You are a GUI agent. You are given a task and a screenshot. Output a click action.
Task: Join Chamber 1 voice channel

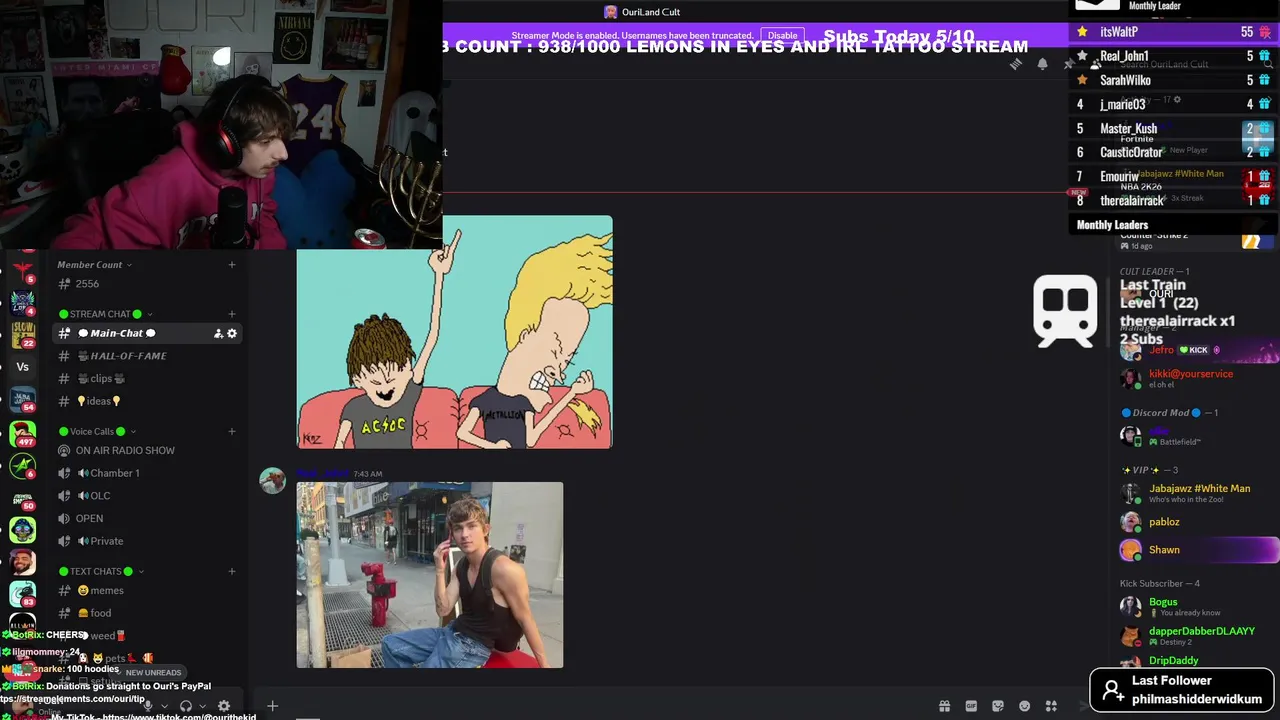click(147, 473)
